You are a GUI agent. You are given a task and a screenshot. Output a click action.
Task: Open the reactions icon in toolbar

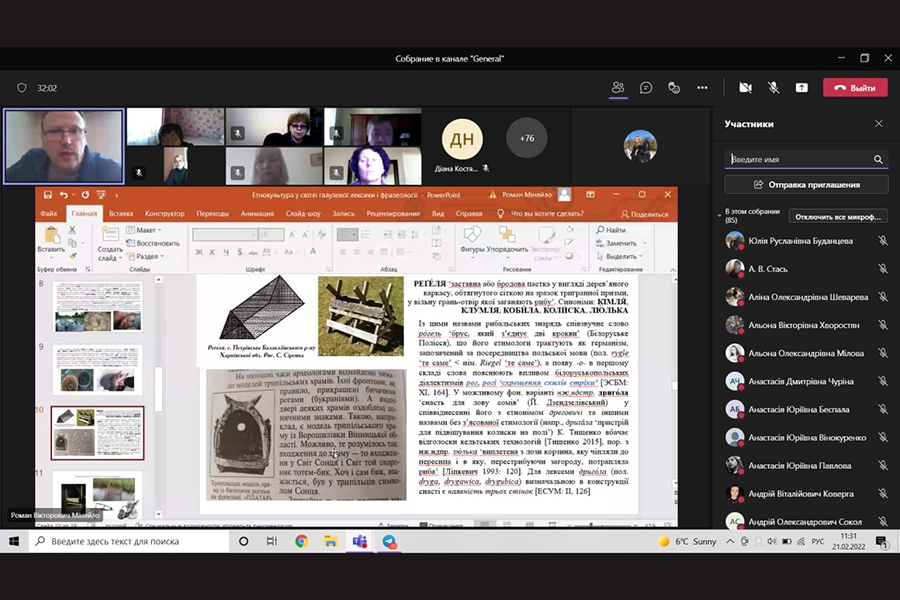point(674,88)
